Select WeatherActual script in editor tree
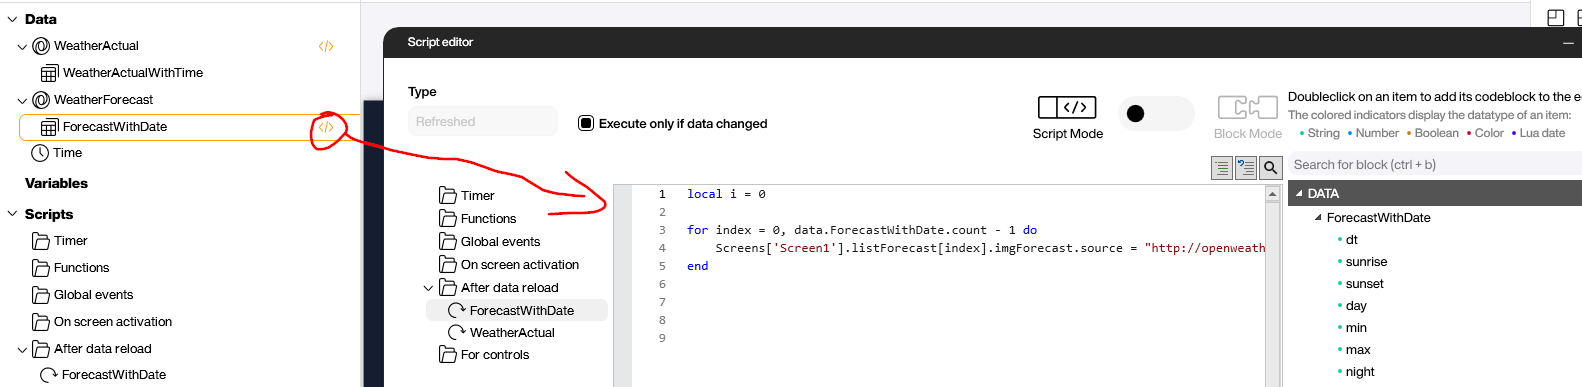 [512, 332]
